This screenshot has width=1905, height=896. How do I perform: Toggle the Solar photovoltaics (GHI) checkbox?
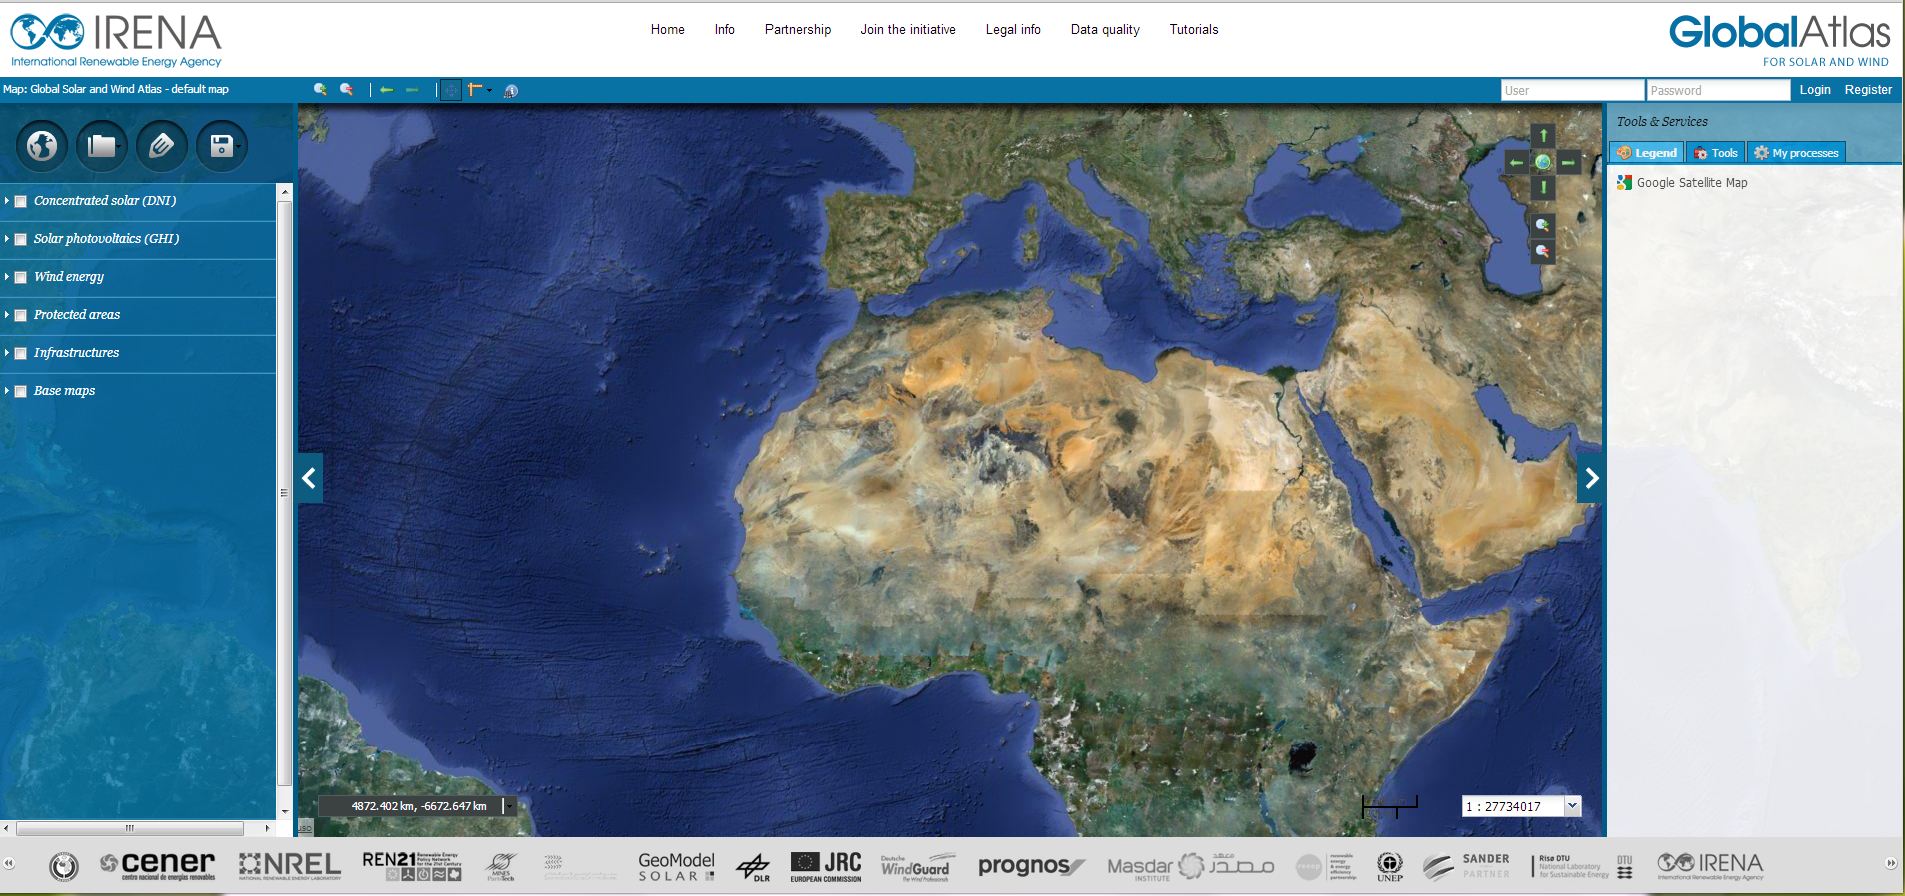pyautogui.click(x=21, y=239)
